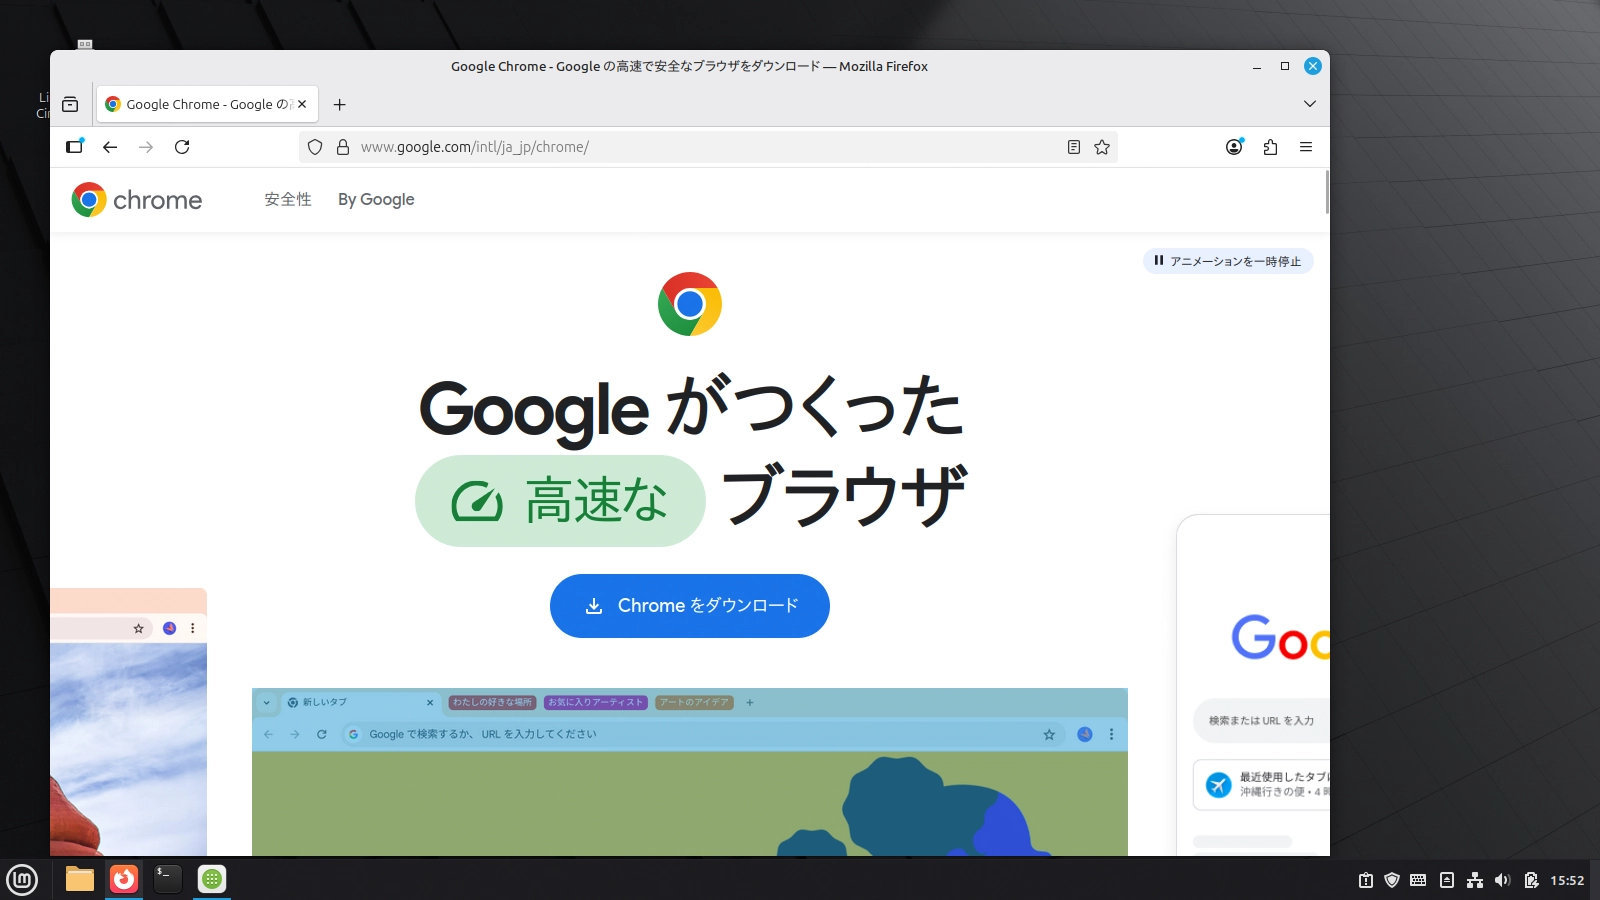This screenshot has height=900, width=1600.
Task: Click the star icon in left phone mockup
Action: (x=138, y=628)
